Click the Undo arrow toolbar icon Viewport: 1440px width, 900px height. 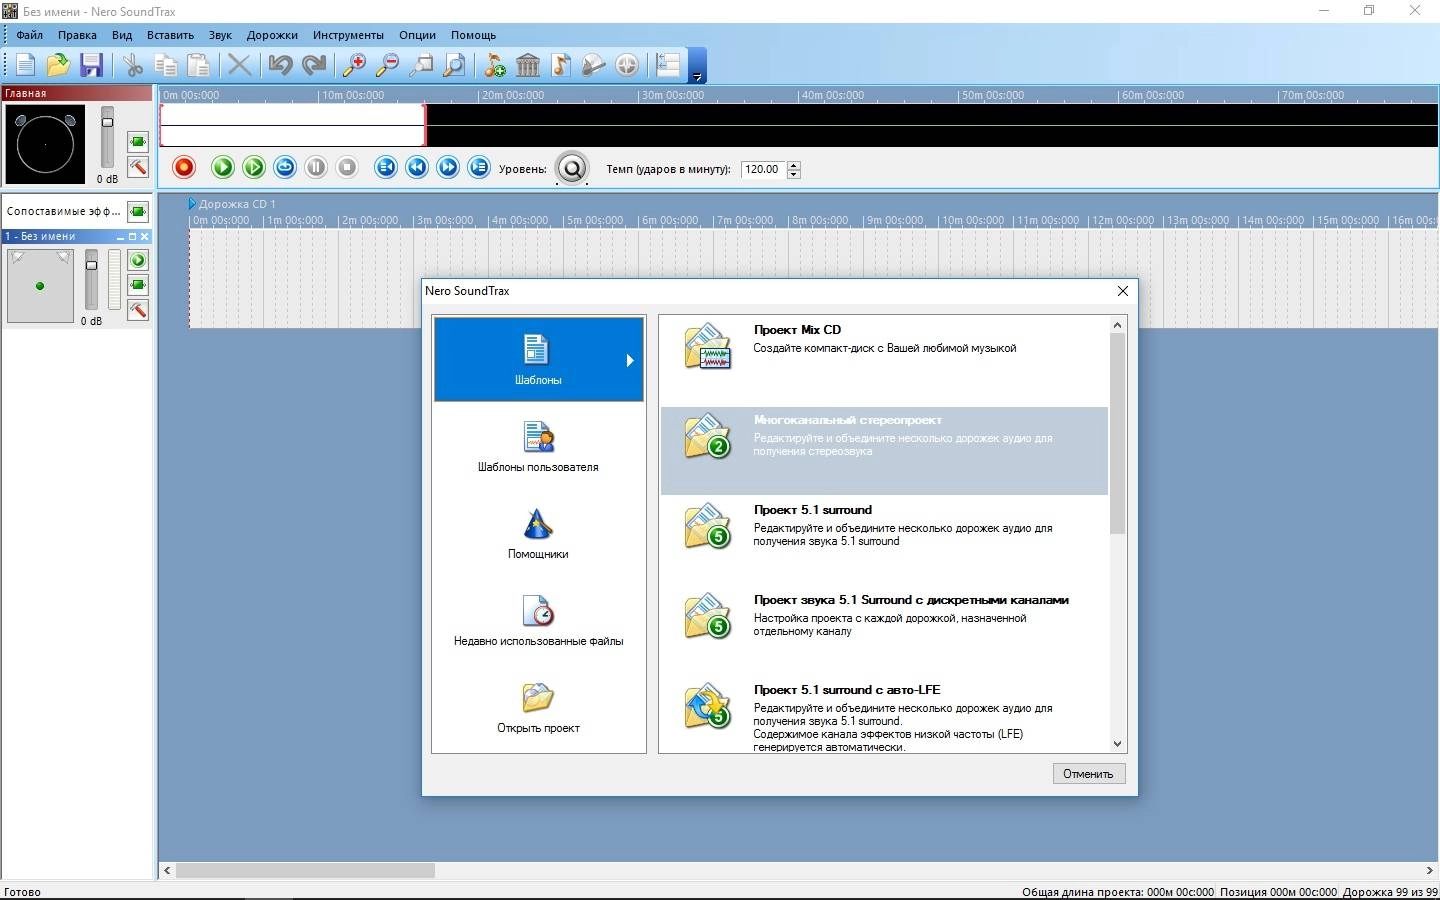pyautogui.click(x=280, y=66)
